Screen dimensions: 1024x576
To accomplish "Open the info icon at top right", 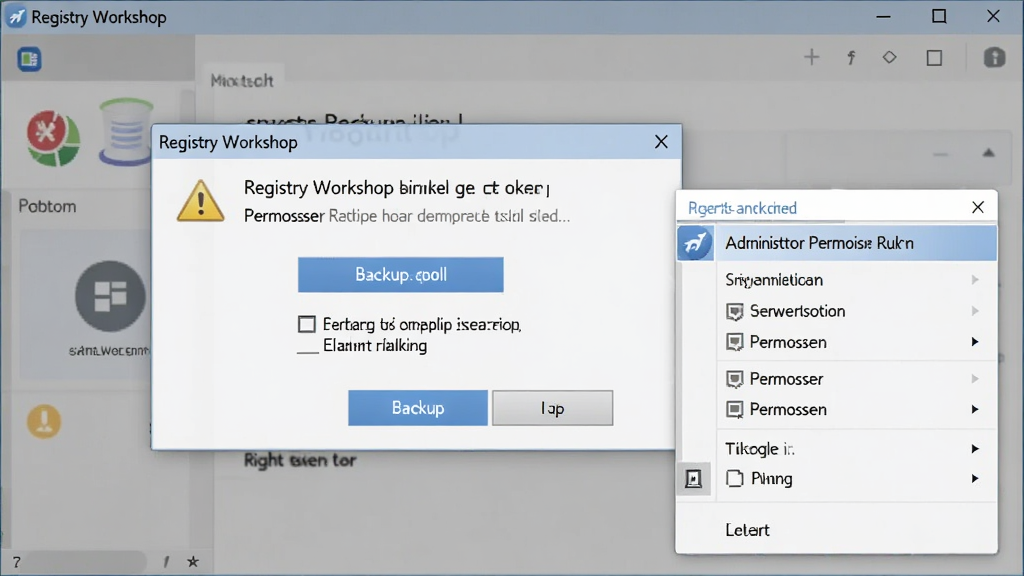I will (995, 57).
